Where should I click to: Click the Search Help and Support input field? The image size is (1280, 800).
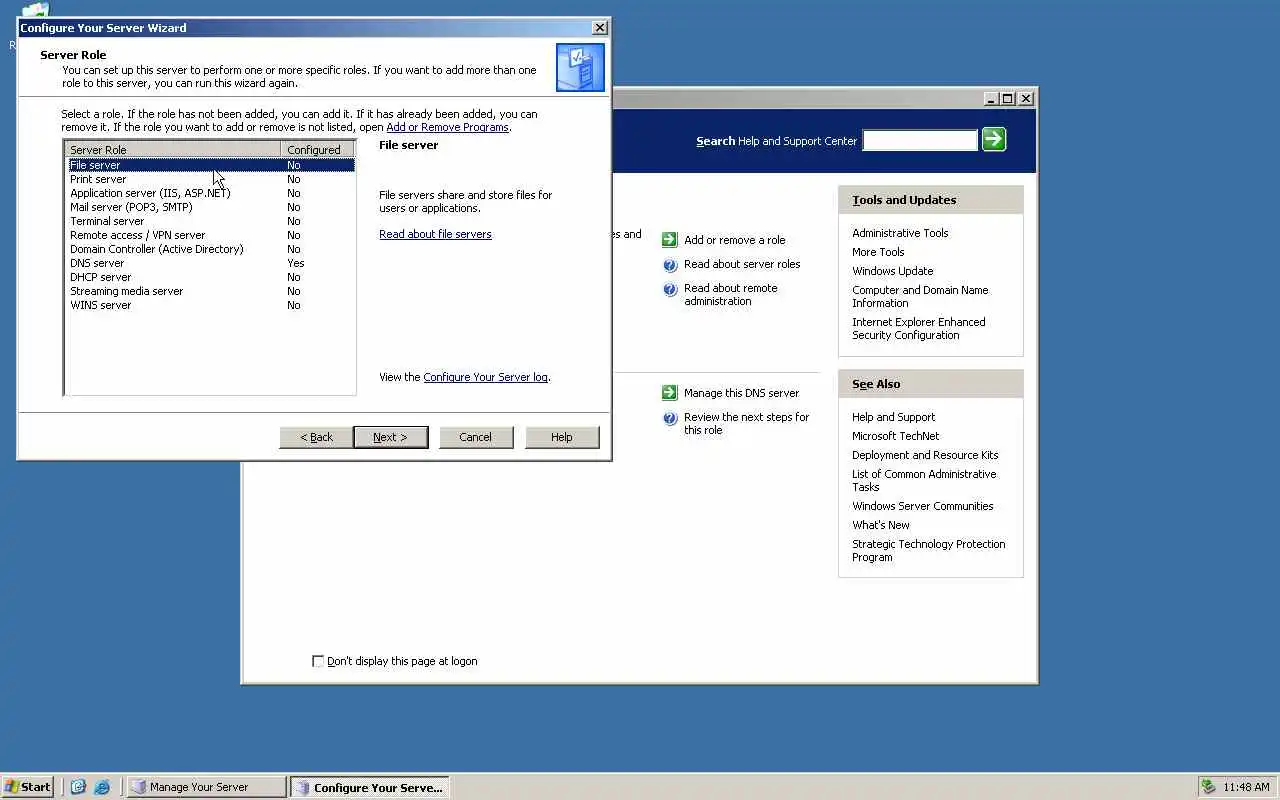tap(920, 141)
